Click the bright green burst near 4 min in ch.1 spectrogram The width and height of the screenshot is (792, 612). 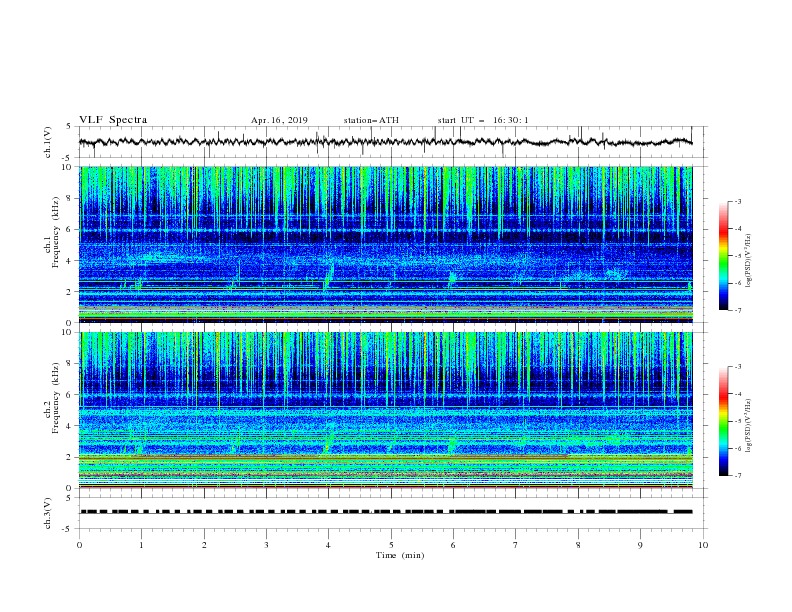click(x=328, y=278)
